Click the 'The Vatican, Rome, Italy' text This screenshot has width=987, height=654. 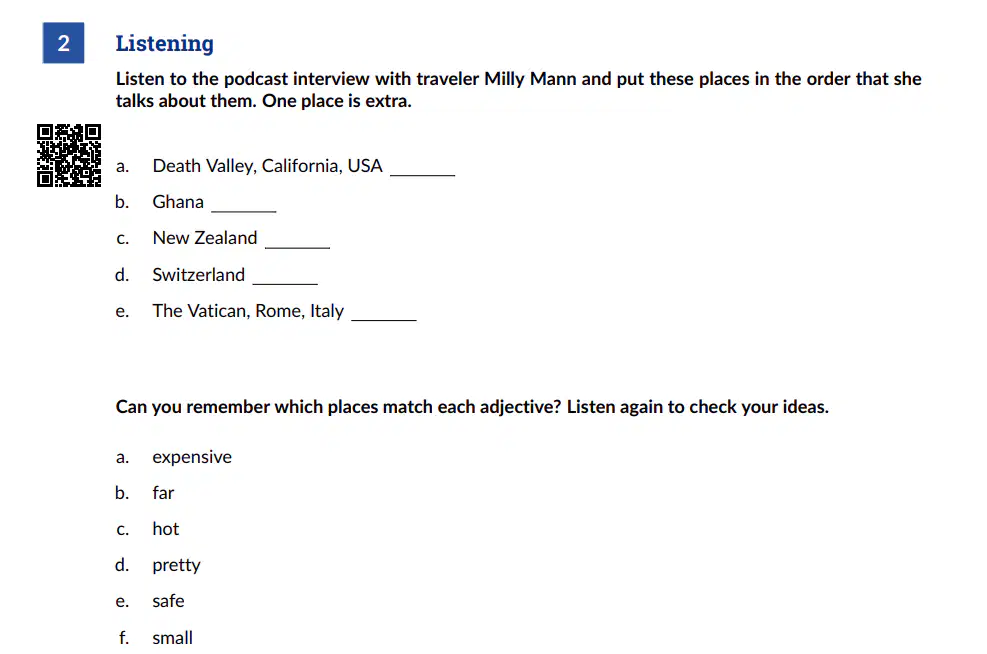[248, 311]
